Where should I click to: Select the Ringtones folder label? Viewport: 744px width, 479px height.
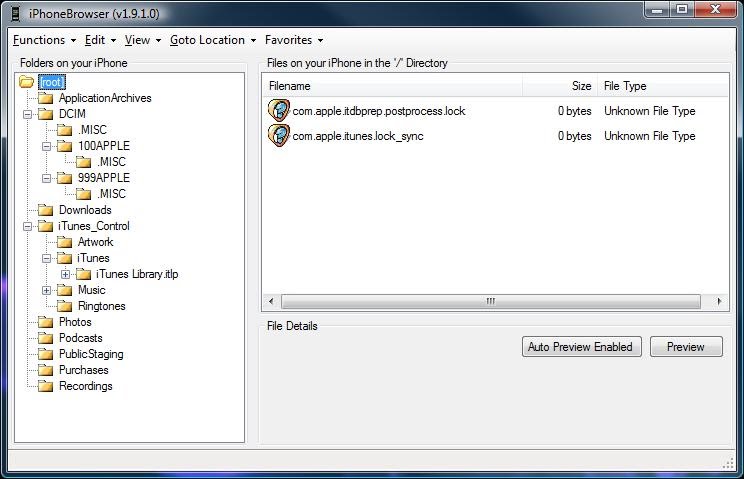[x=102, y=306]
